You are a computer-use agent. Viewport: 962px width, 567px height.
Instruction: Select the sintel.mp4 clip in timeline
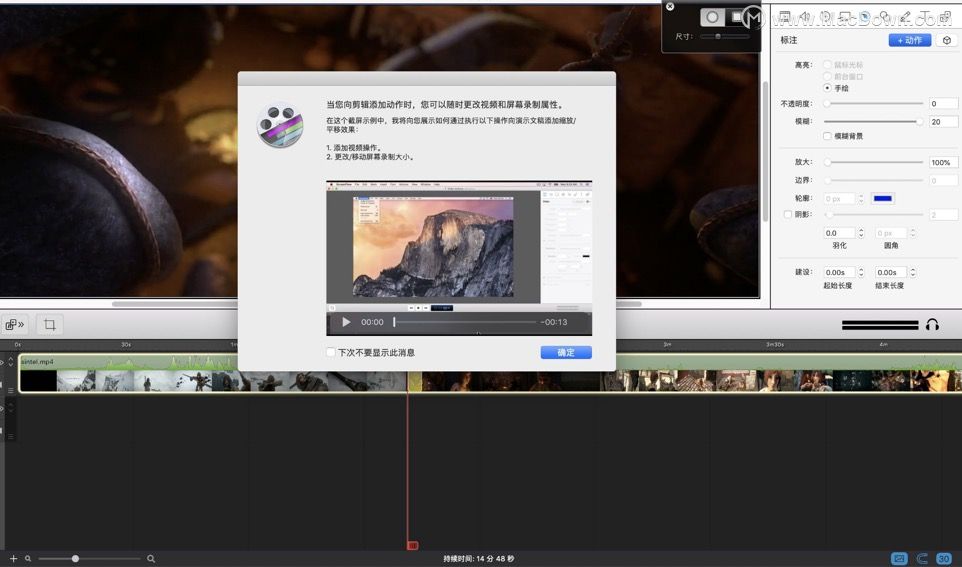[490, 373]
